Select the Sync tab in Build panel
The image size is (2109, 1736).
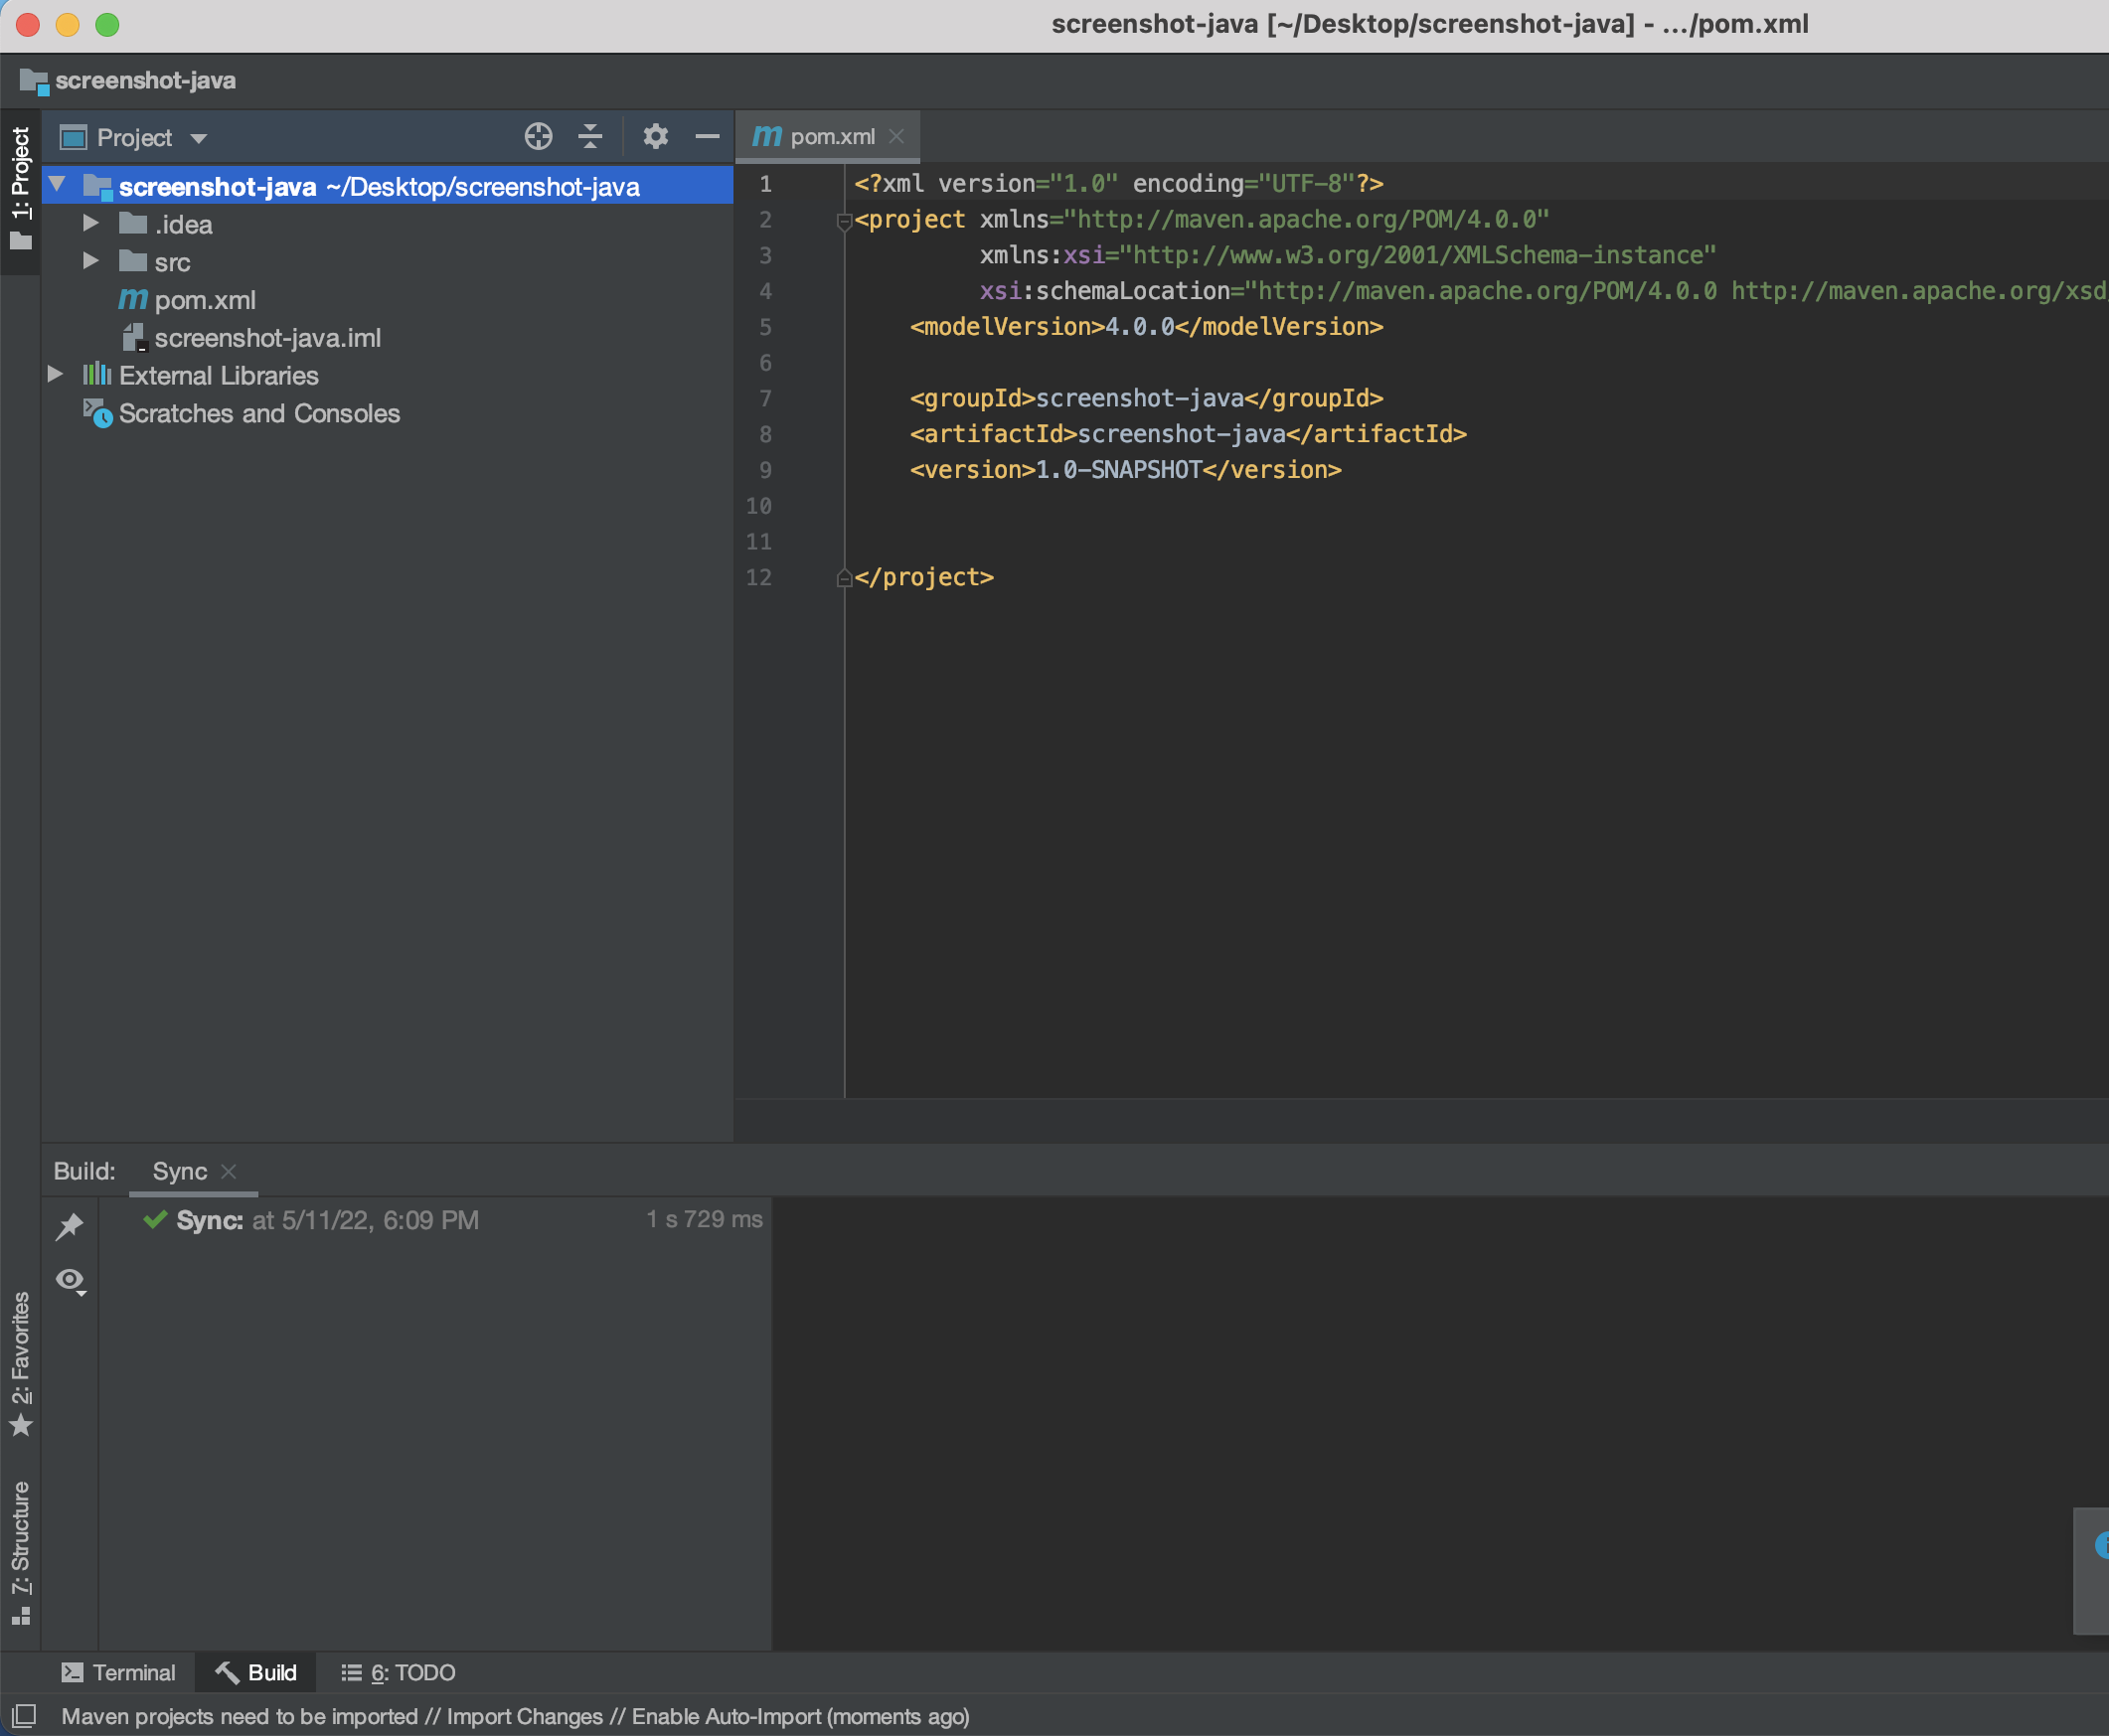(x=179, y=1170)
